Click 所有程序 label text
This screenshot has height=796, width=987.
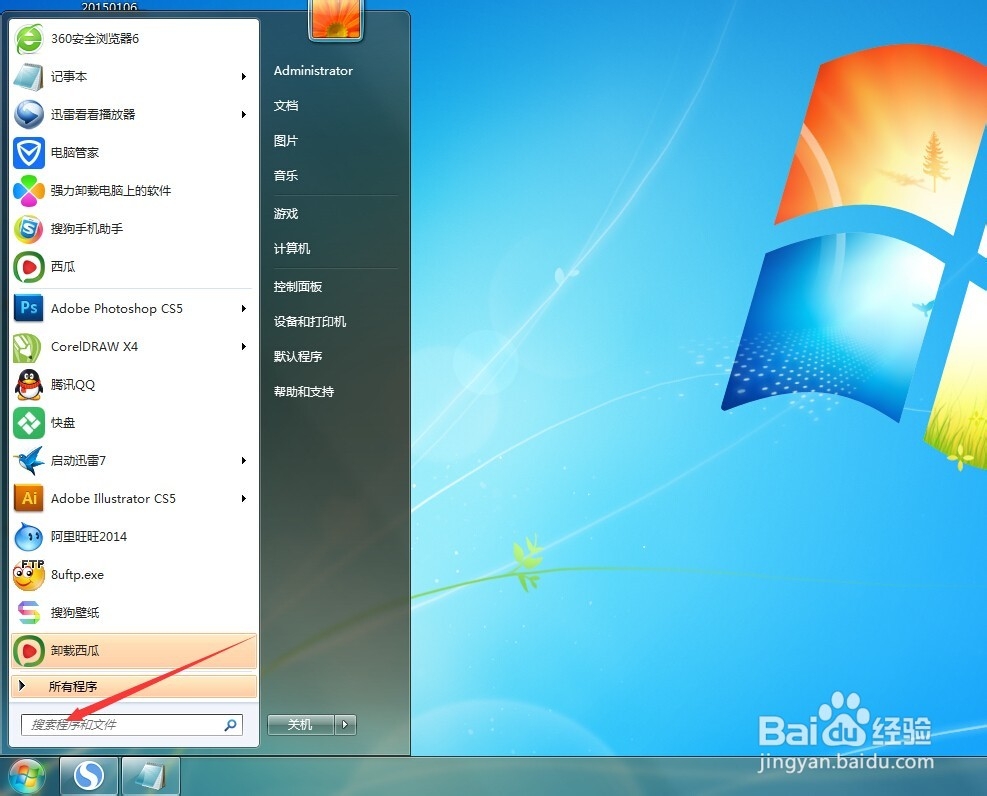click(x=73, y=687)
